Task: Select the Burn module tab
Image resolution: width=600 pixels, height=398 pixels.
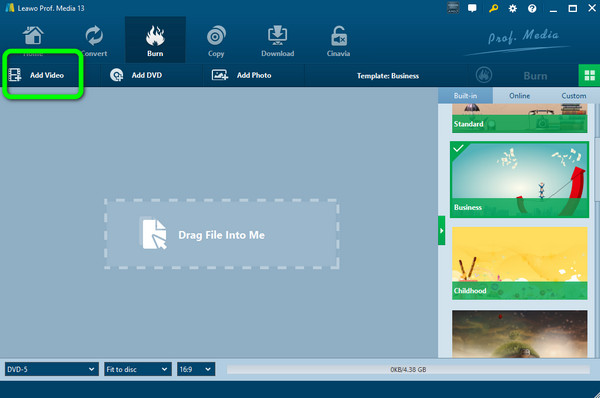Action: coord(155,40)
